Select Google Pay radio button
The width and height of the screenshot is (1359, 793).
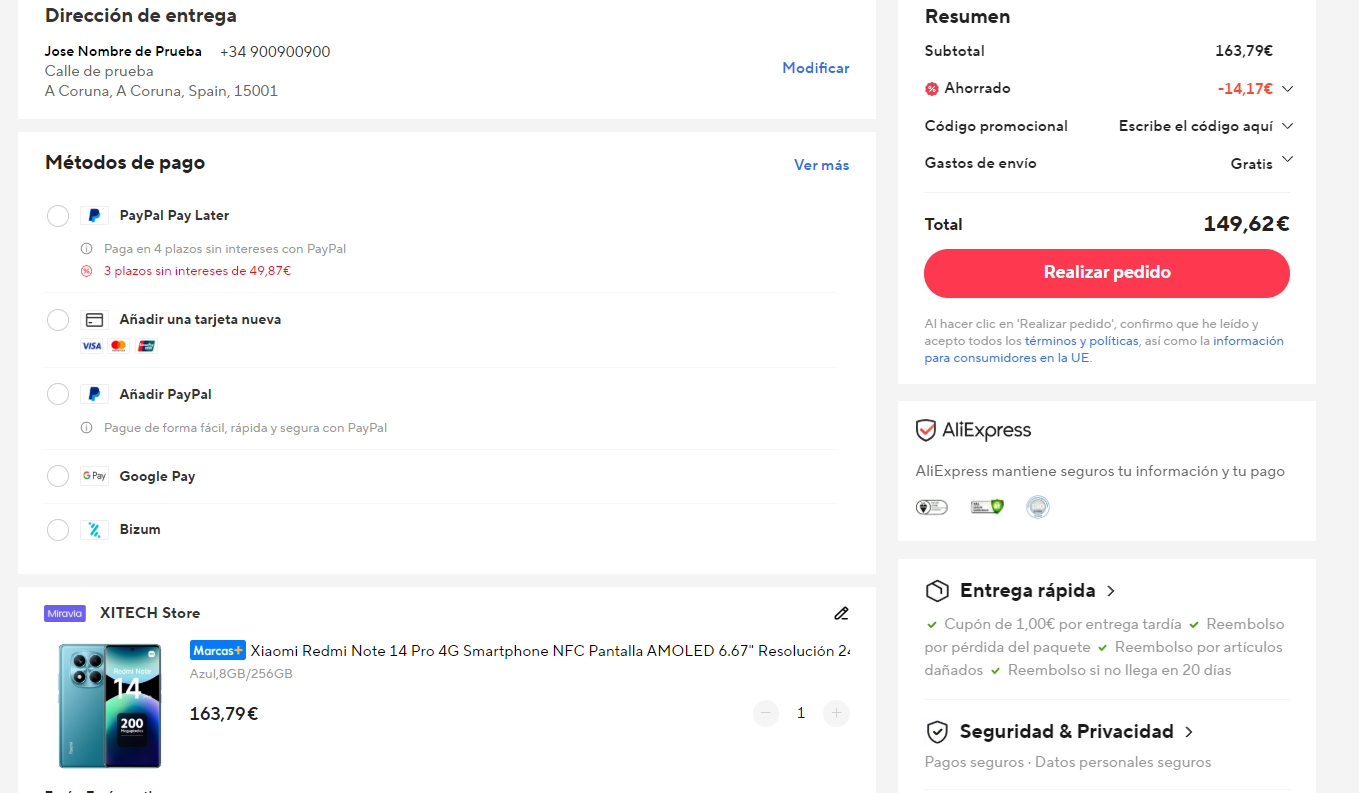[x=58, y=476]
